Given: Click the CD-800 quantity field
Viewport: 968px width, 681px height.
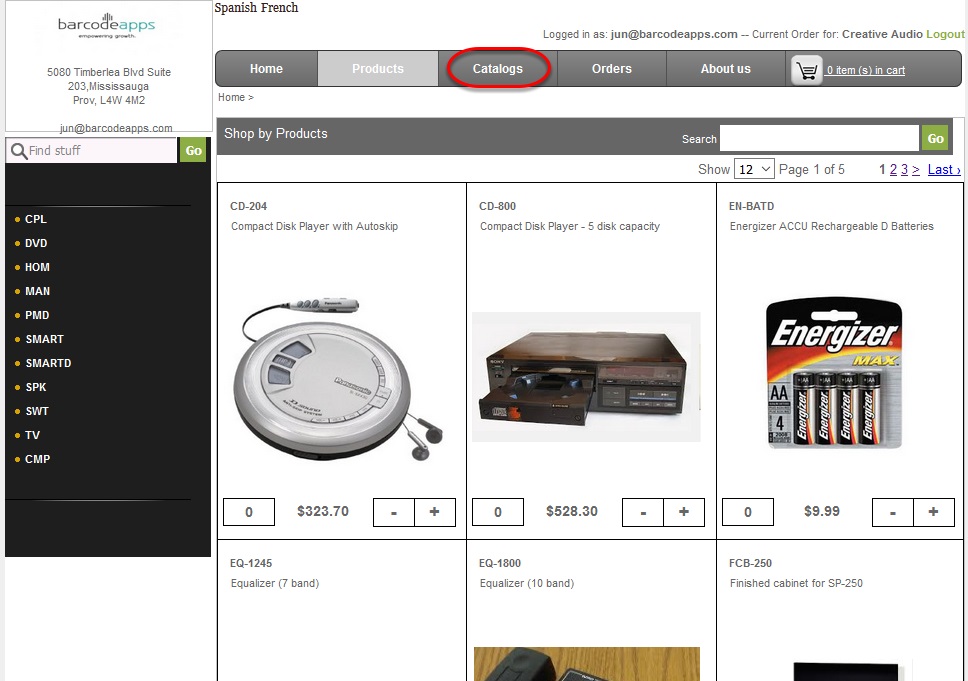Looking at the screenshot, I should point(498,512).
